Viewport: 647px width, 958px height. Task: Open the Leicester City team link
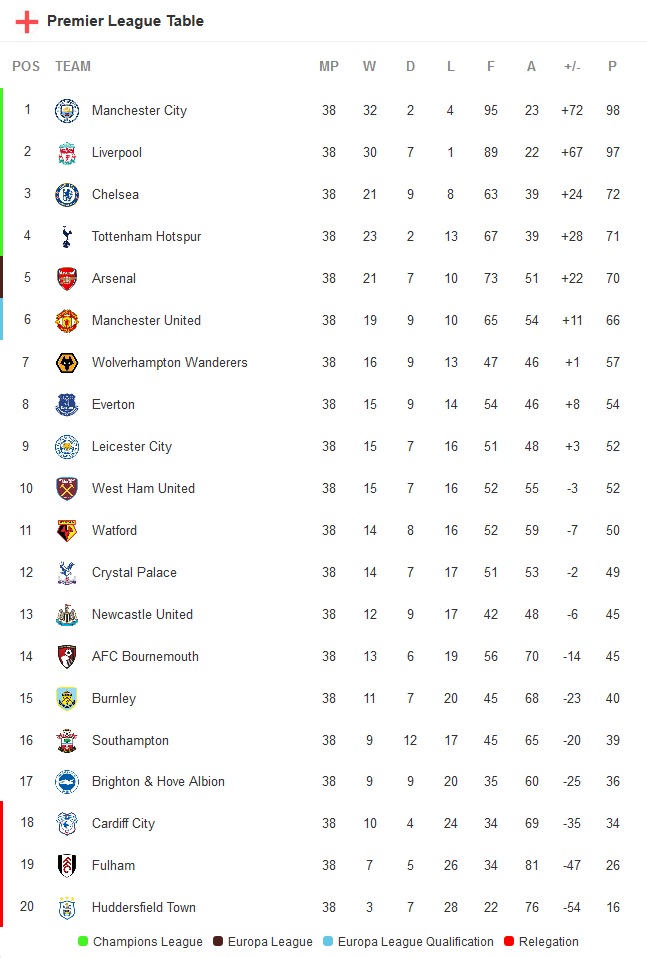[x=132, y=447]
